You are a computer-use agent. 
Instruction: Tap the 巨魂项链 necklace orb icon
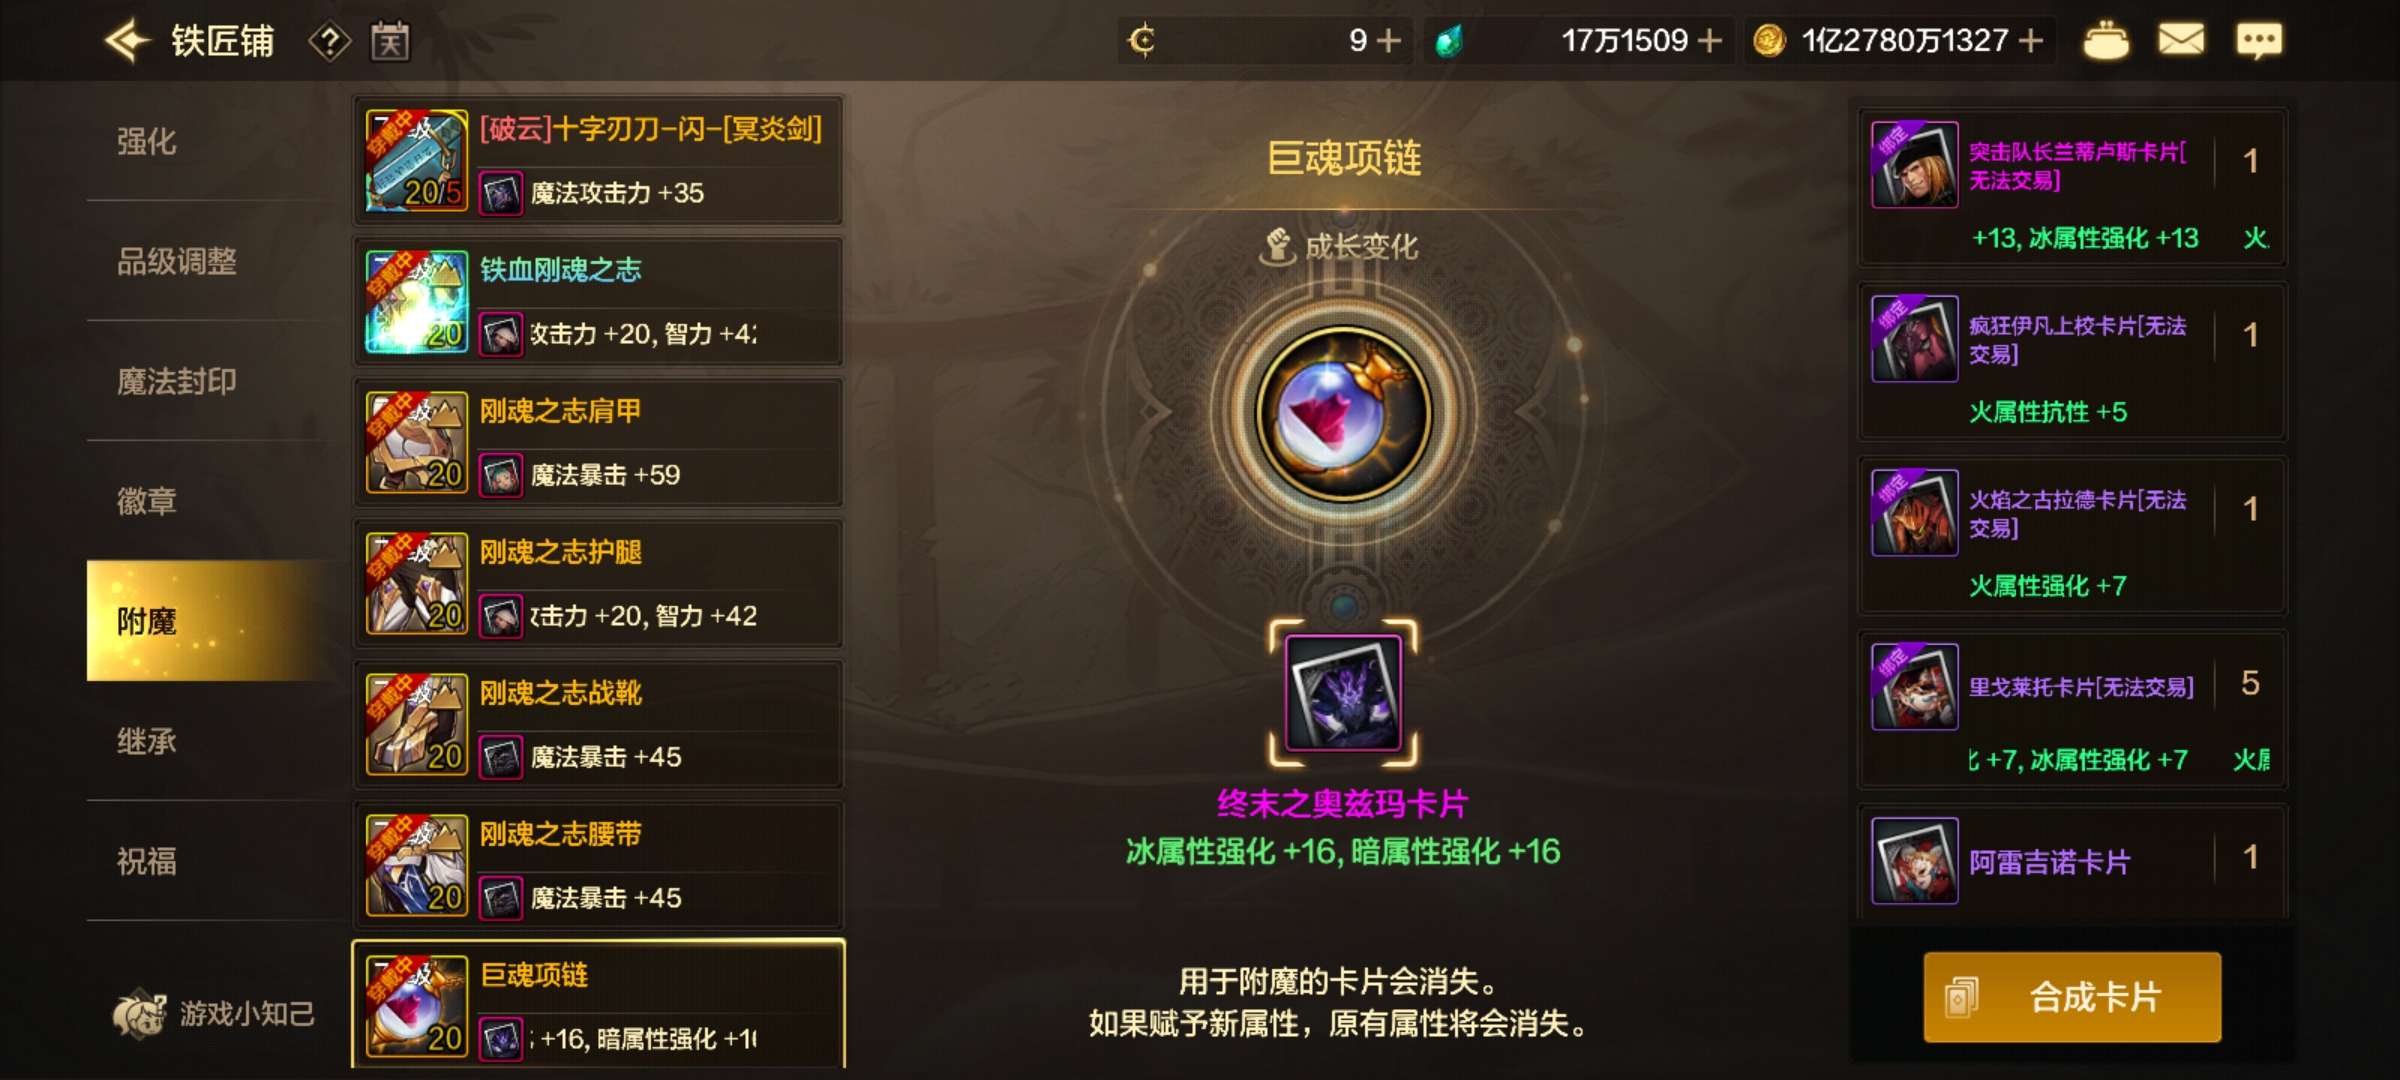tap(1343, 413)
